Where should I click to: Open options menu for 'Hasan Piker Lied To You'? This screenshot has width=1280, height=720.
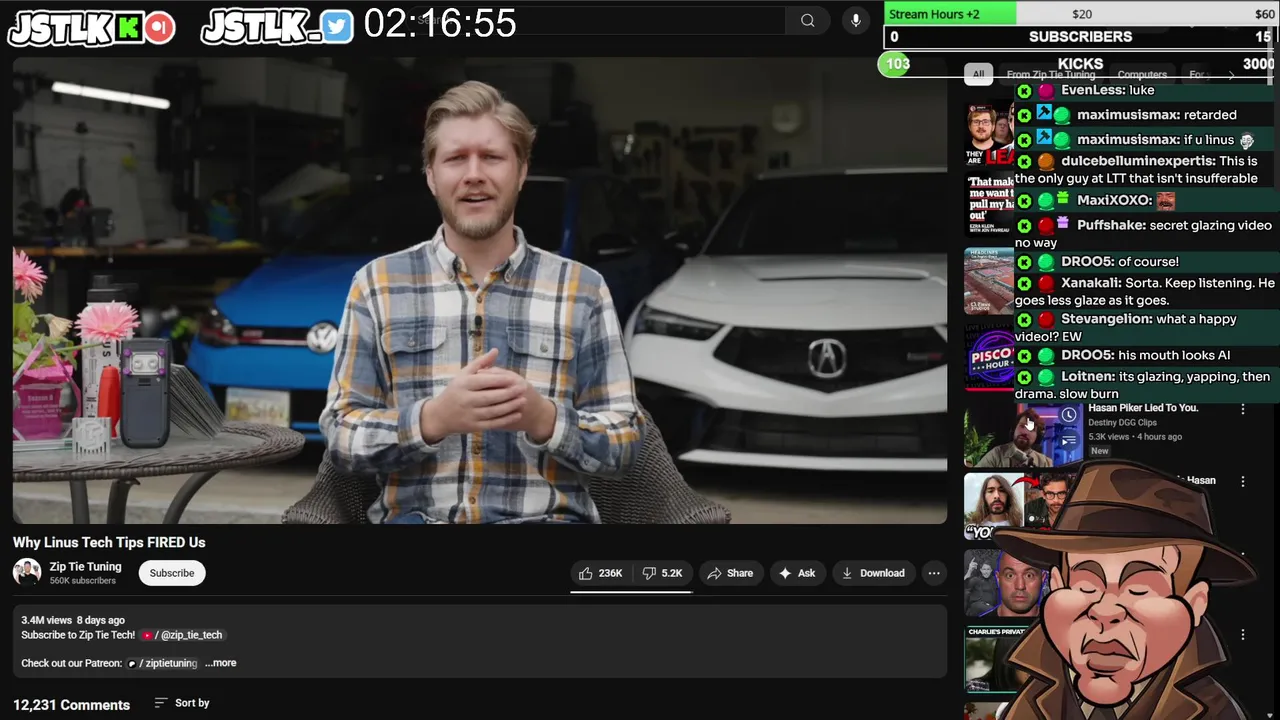(x=1243, y=409)
